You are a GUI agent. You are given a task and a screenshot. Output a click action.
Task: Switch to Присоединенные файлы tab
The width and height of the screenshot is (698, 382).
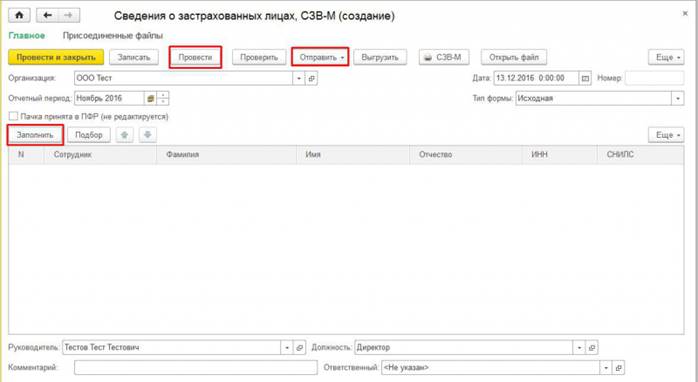113,36
